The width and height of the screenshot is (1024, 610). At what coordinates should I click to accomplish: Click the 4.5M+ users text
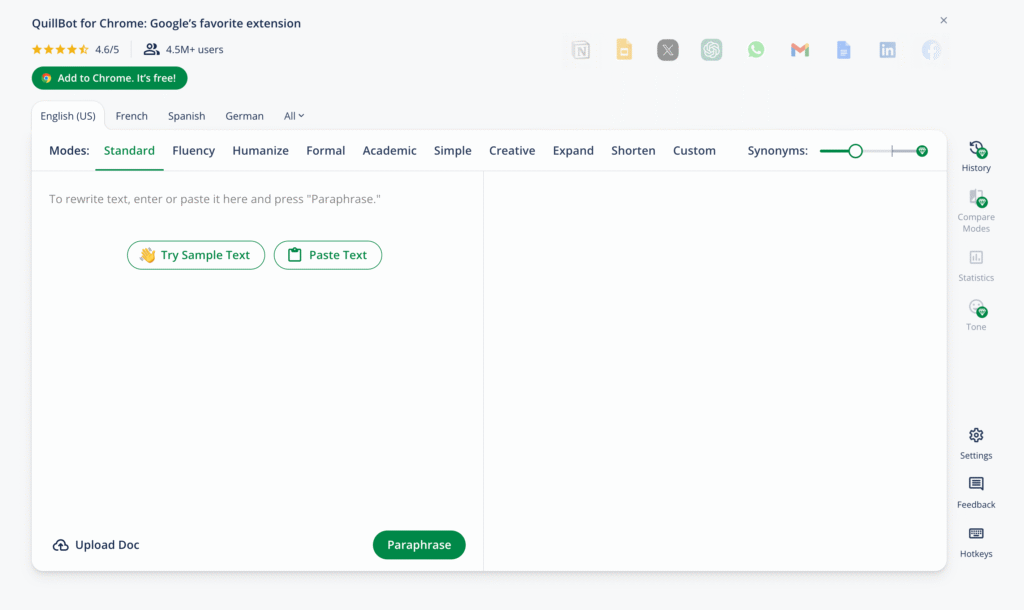click(x=195, y=49)
